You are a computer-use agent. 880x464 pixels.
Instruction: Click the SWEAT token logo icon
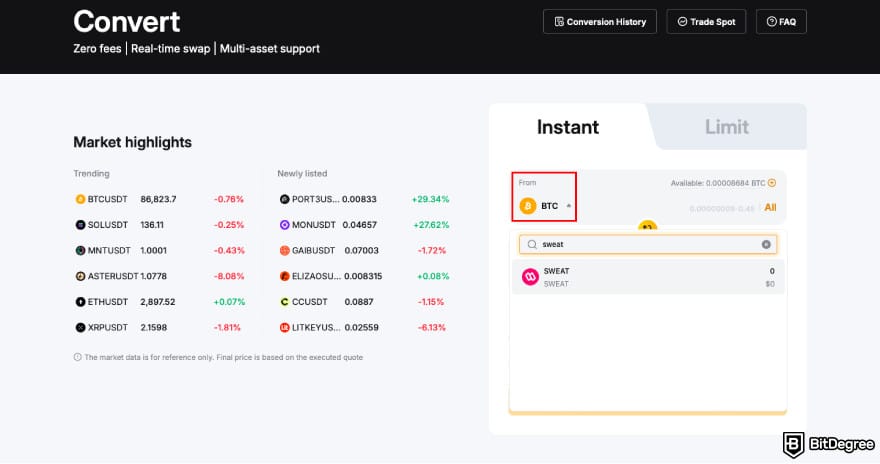530,277
